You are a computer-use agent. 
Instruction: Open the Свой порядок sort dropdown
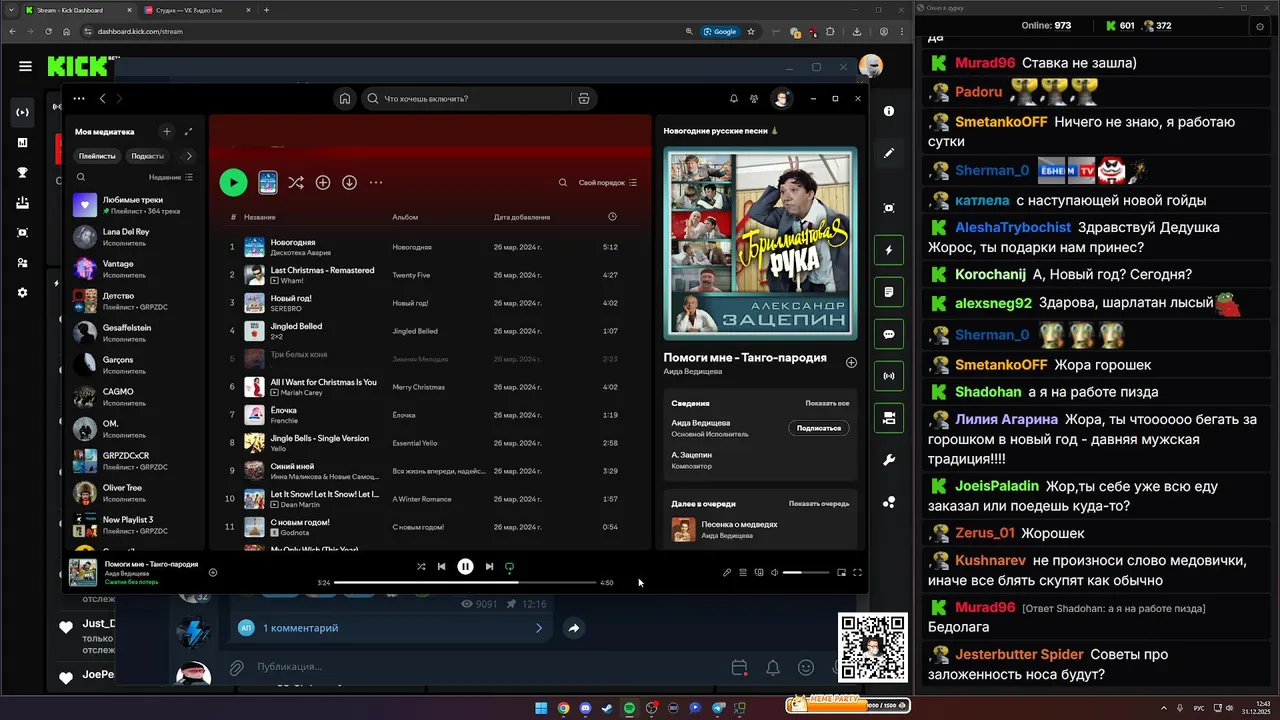pyautogui.click(x=608, y=182)
